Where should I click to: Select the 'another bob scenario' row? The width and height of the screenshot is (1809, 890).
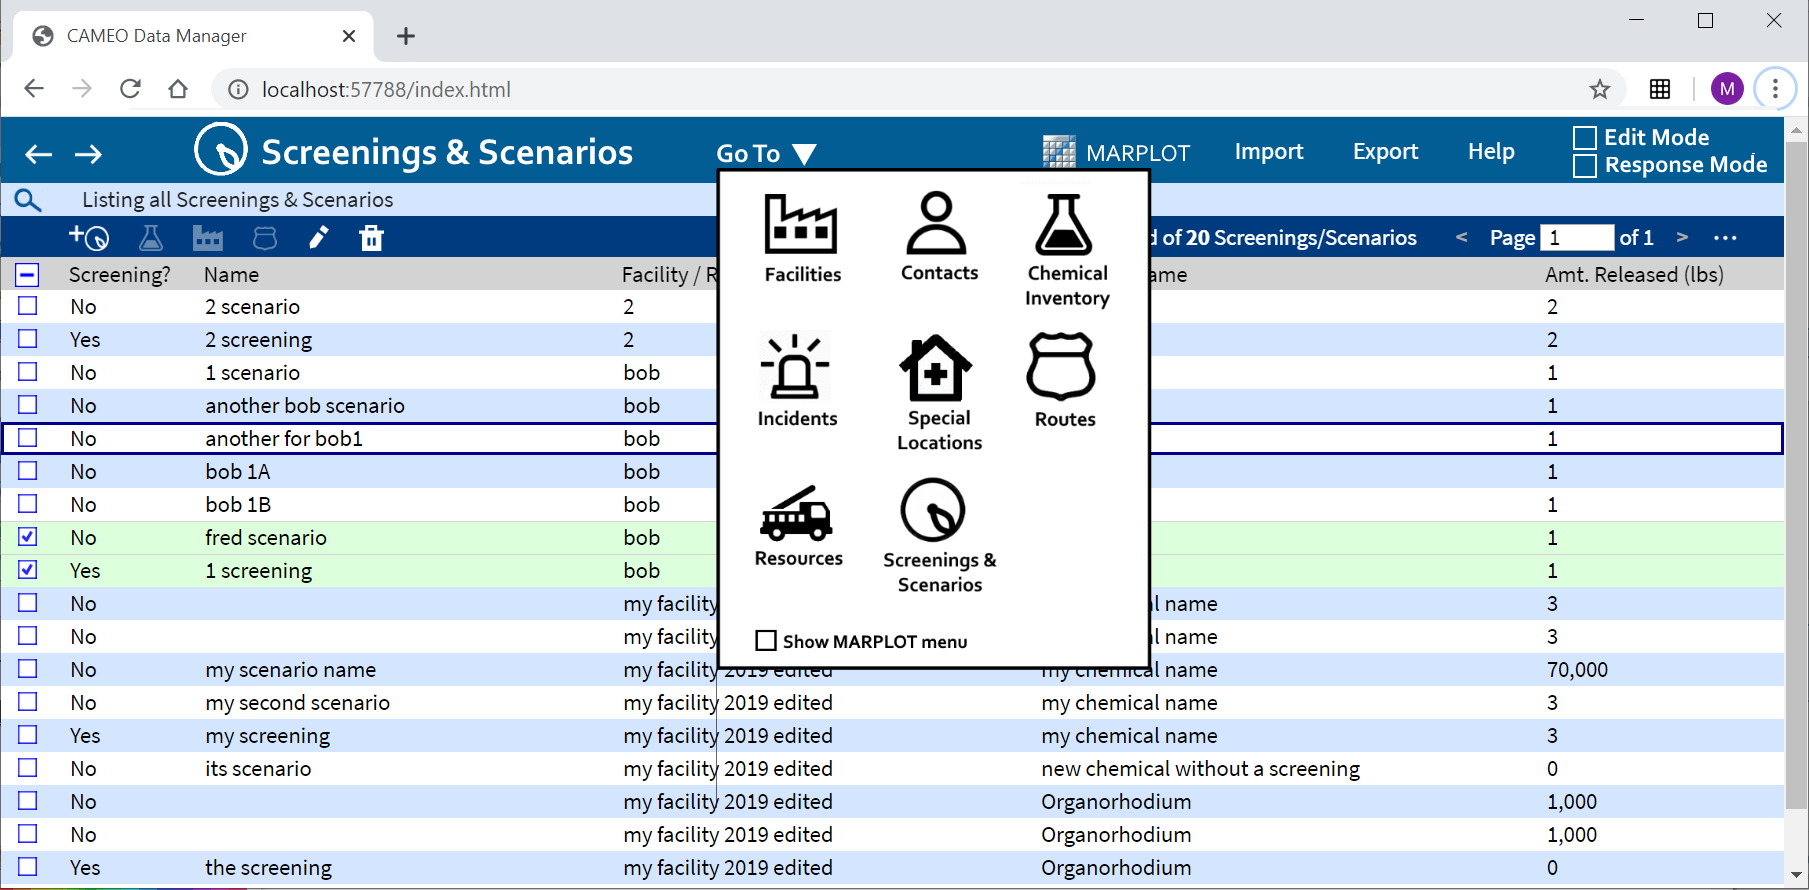point(892,405)
